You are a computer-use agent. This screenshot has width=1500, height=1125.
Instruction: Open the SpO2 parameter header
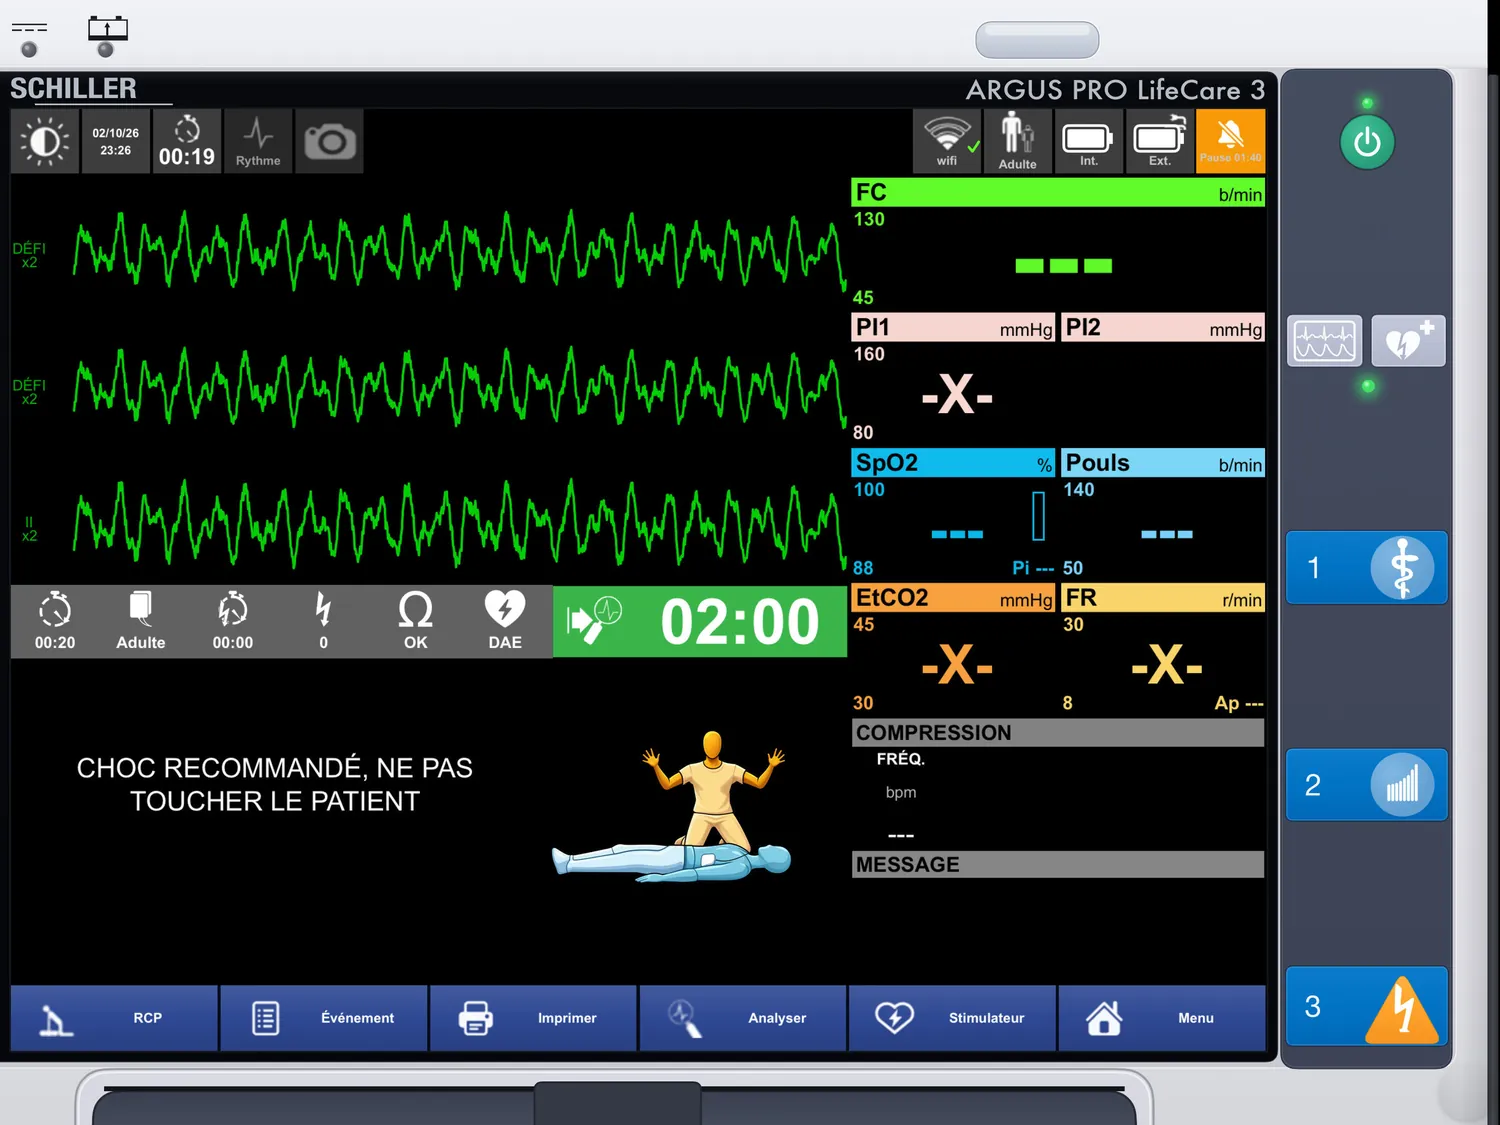[953, 463]
